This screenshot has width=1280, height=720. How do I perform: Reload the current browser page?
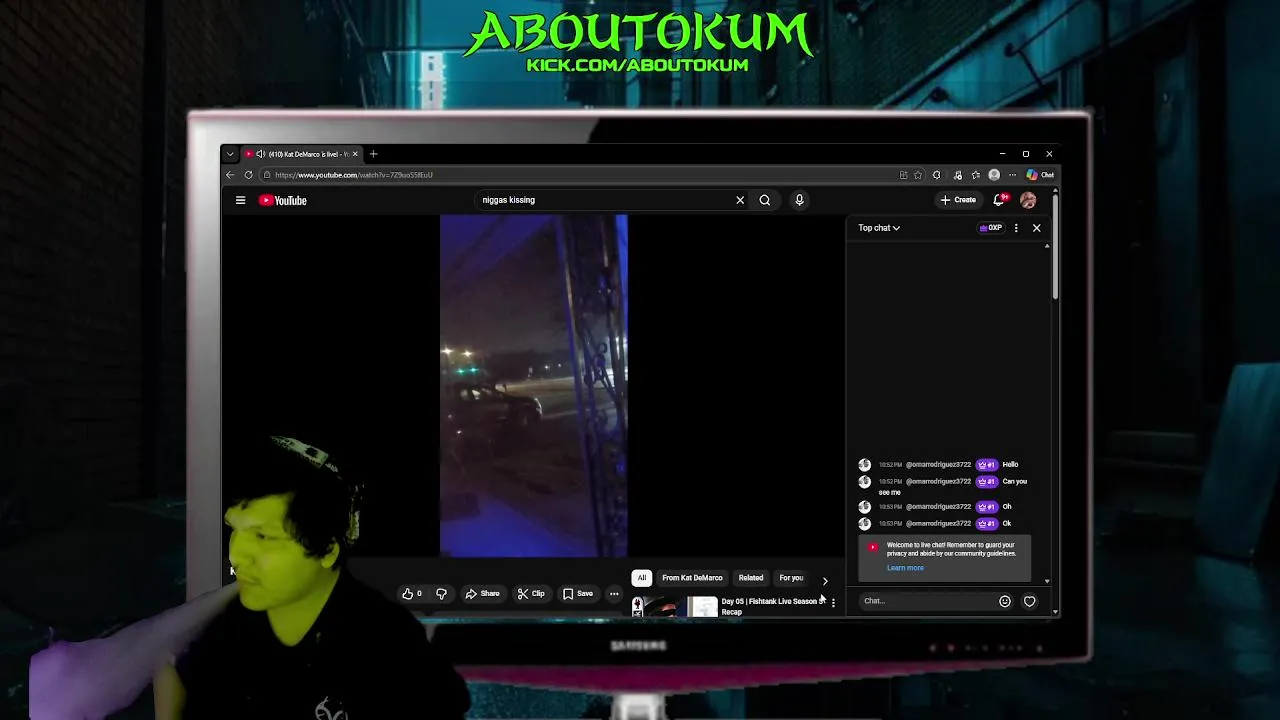coord(248,175)
